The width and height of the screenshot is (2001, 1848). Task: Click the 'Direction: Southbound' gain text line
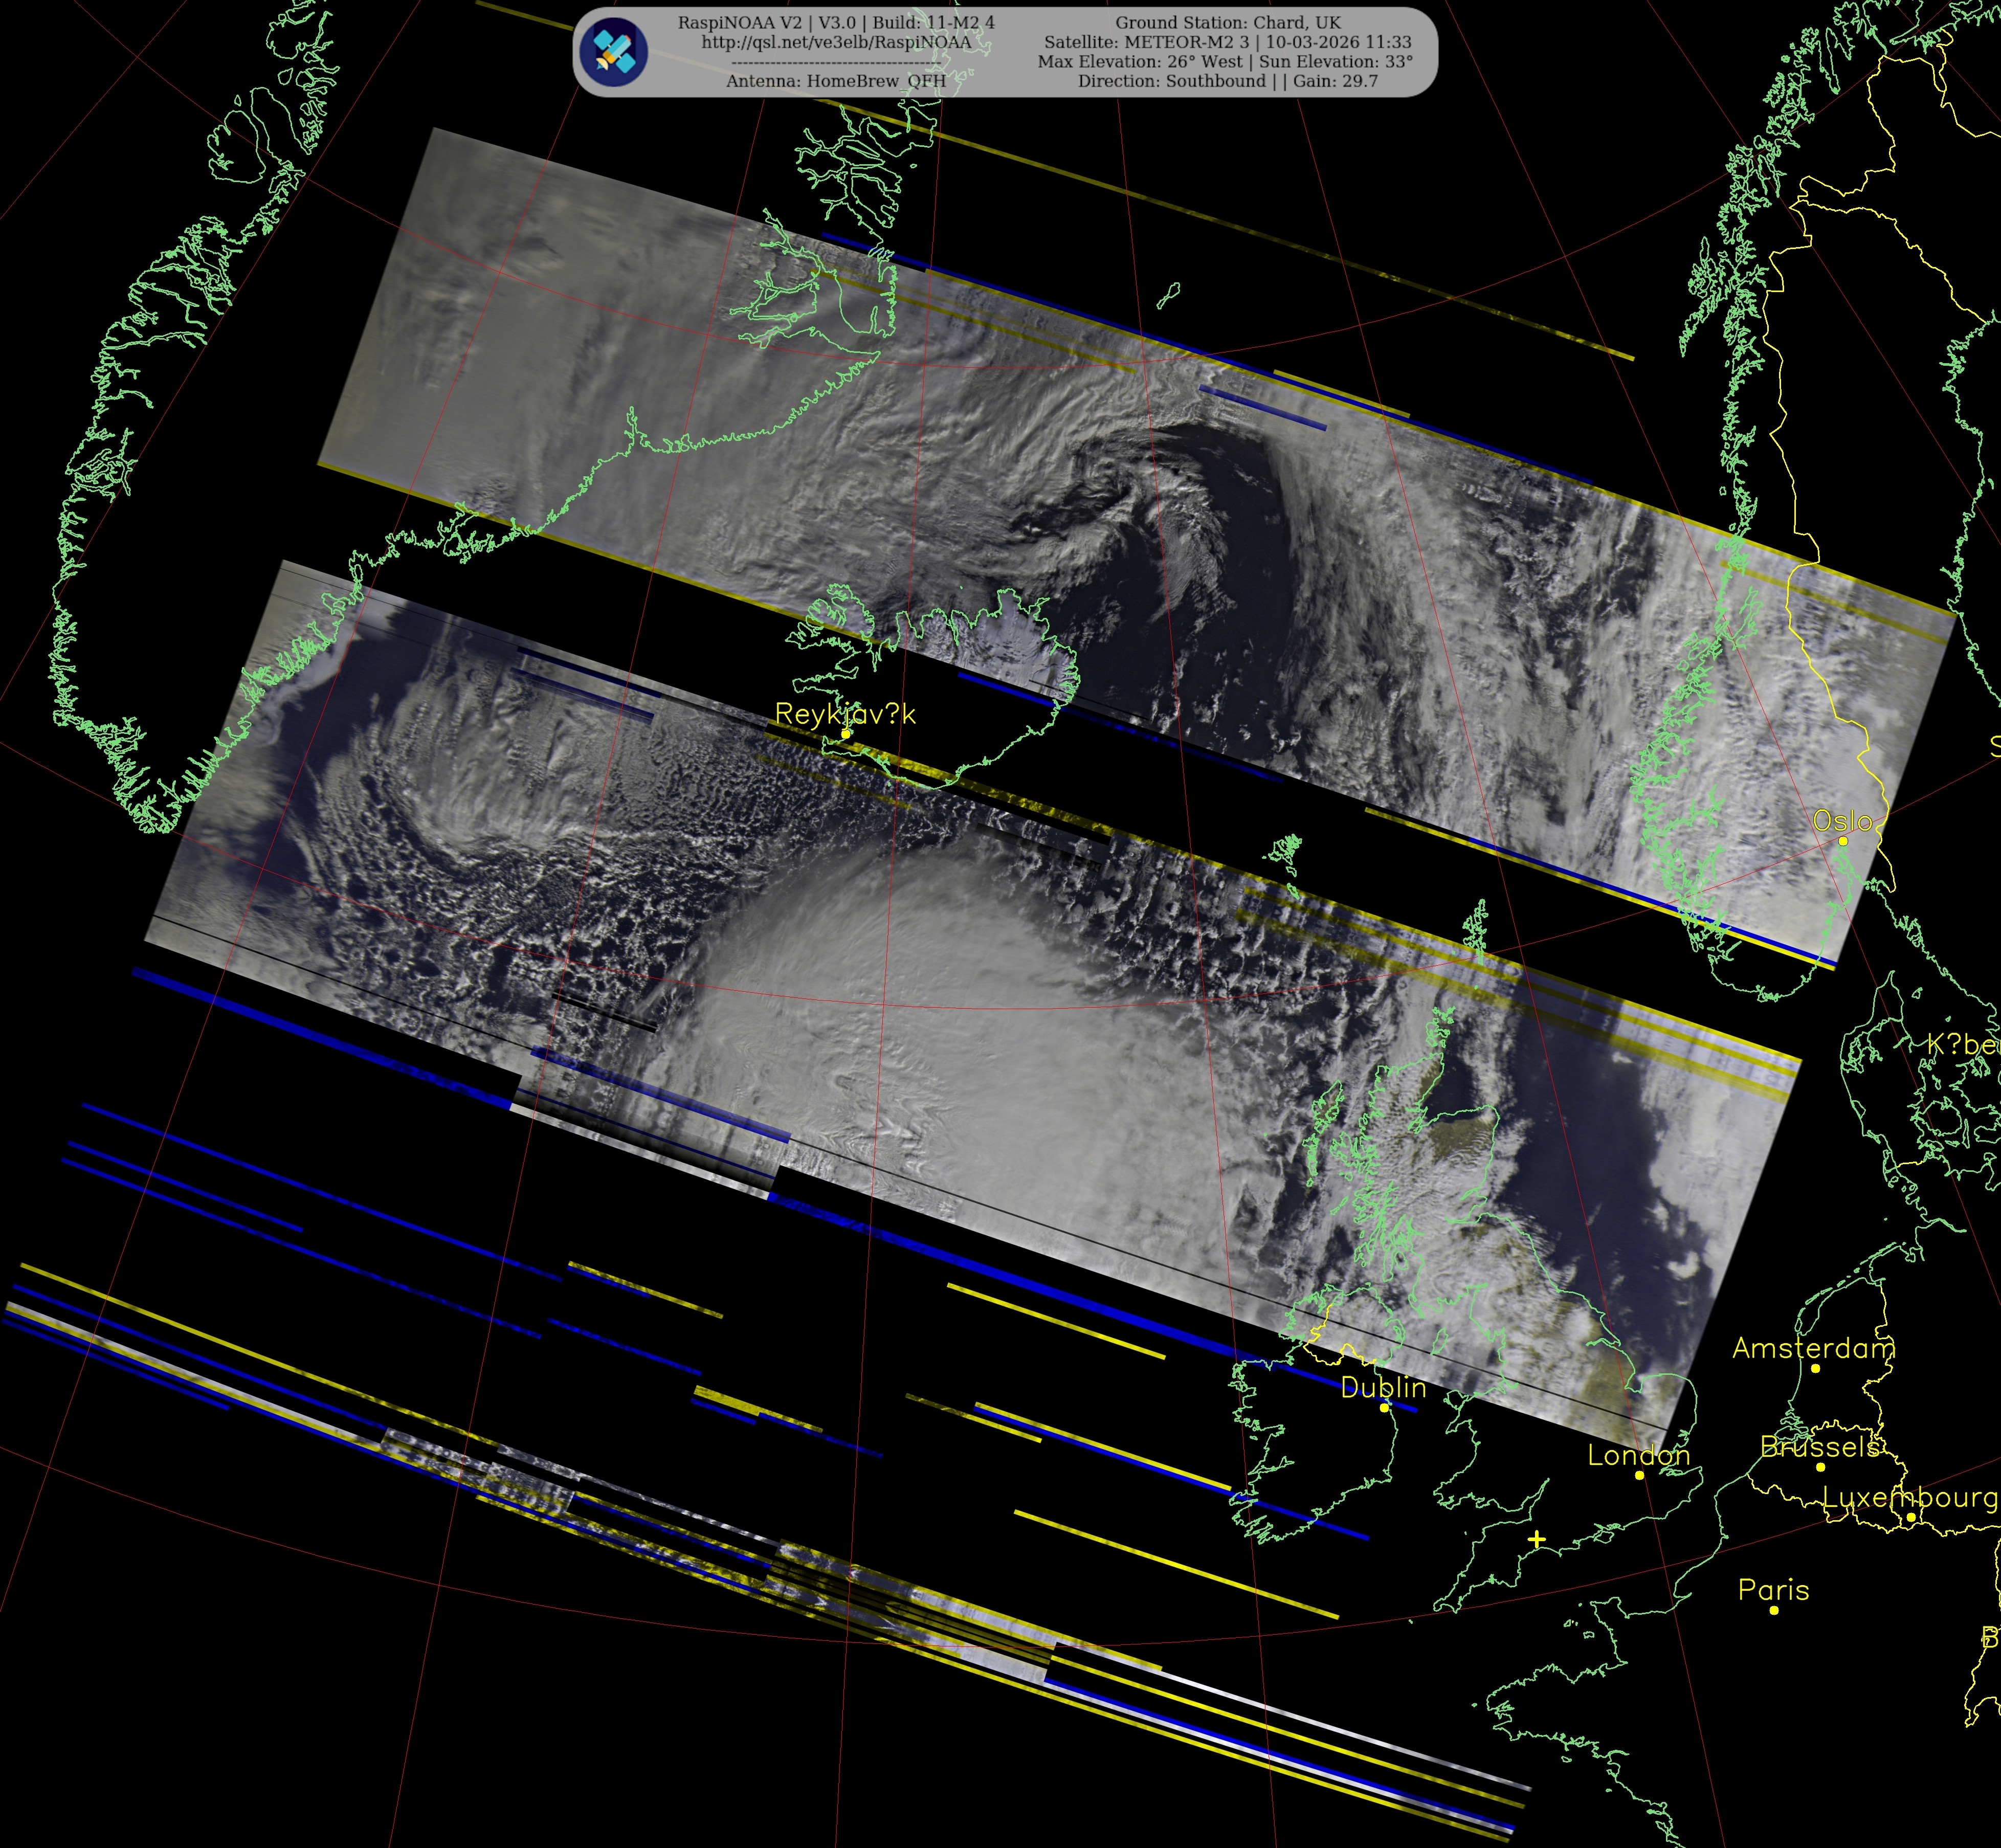[x=1227, y=81]
